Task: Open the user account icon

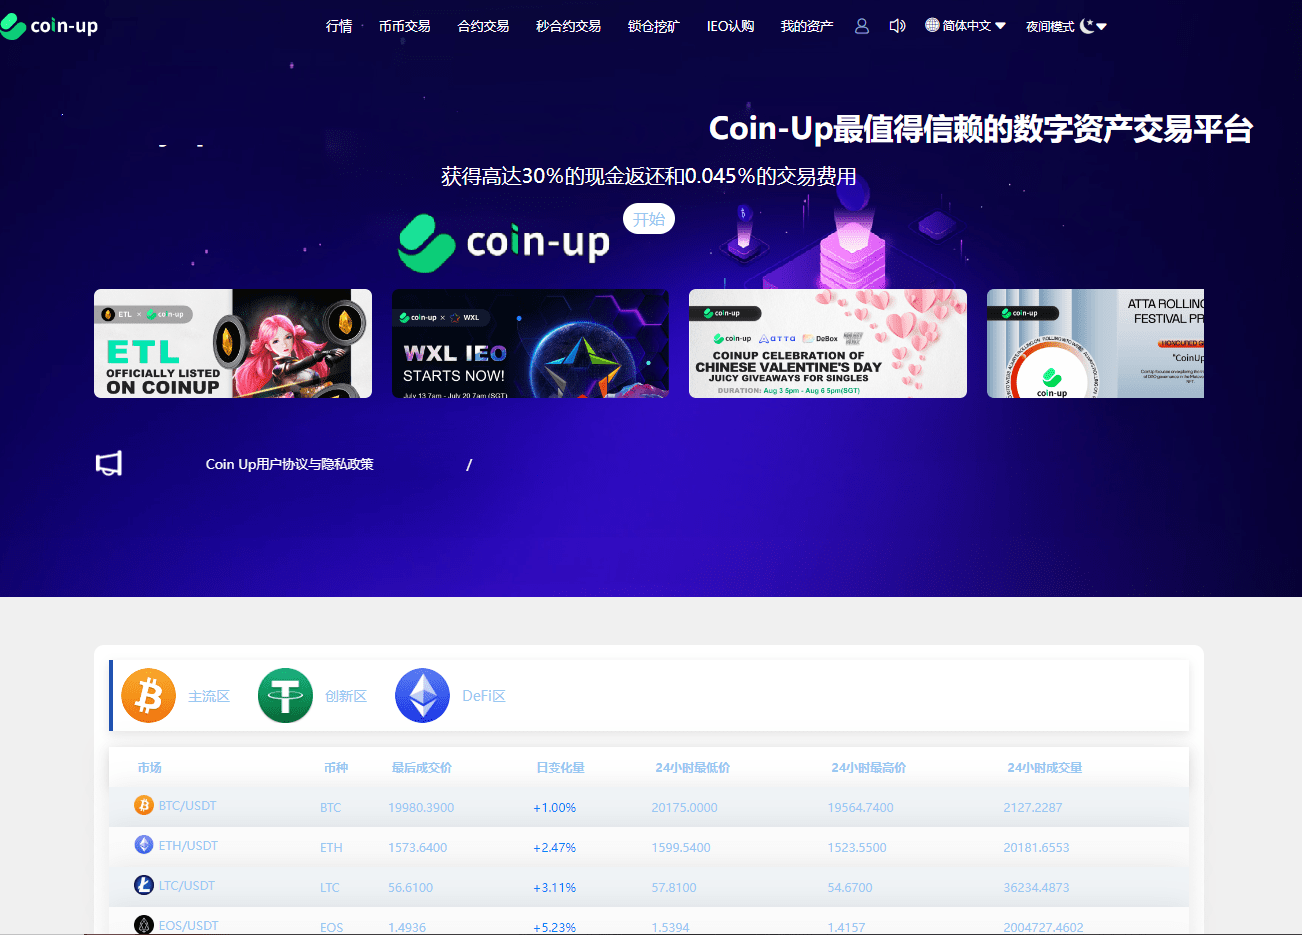Action: click(x=862, y=26)
